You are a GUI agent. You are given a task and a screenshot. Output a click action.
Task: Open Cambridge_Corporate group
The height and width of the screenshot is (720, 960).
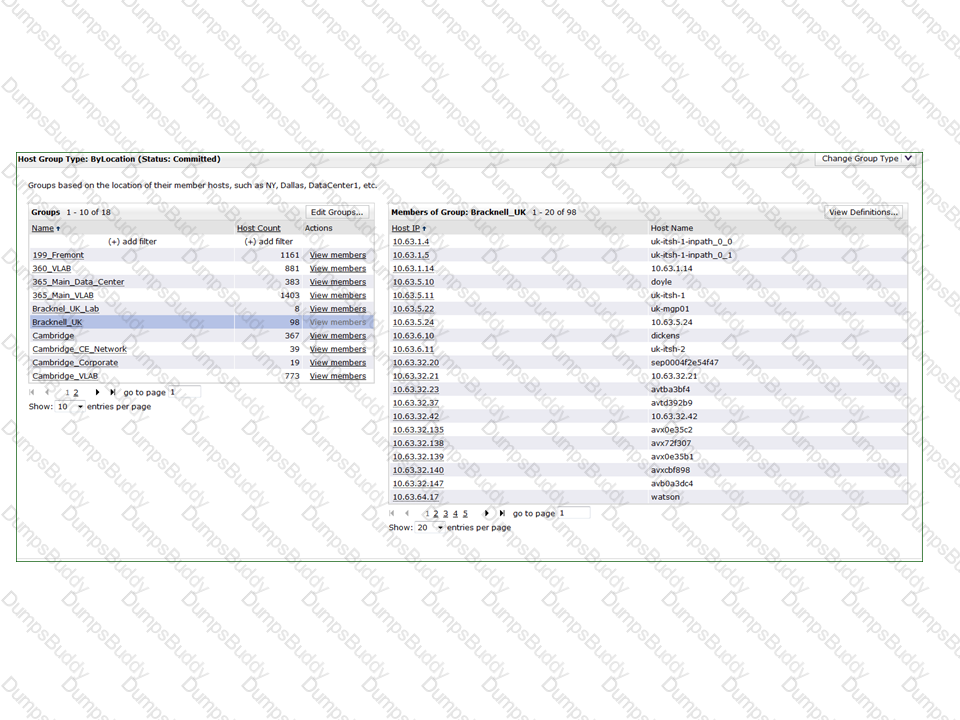click(x=75, y=363)
